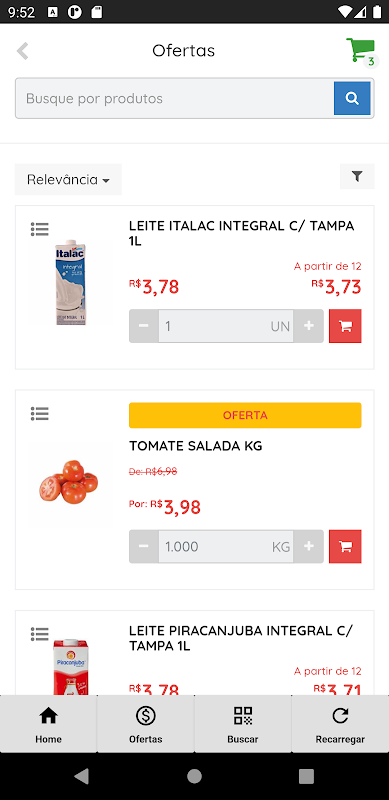Click the blue search magnifier button
This screenshot has width=389, height=800.
(352, 98)
